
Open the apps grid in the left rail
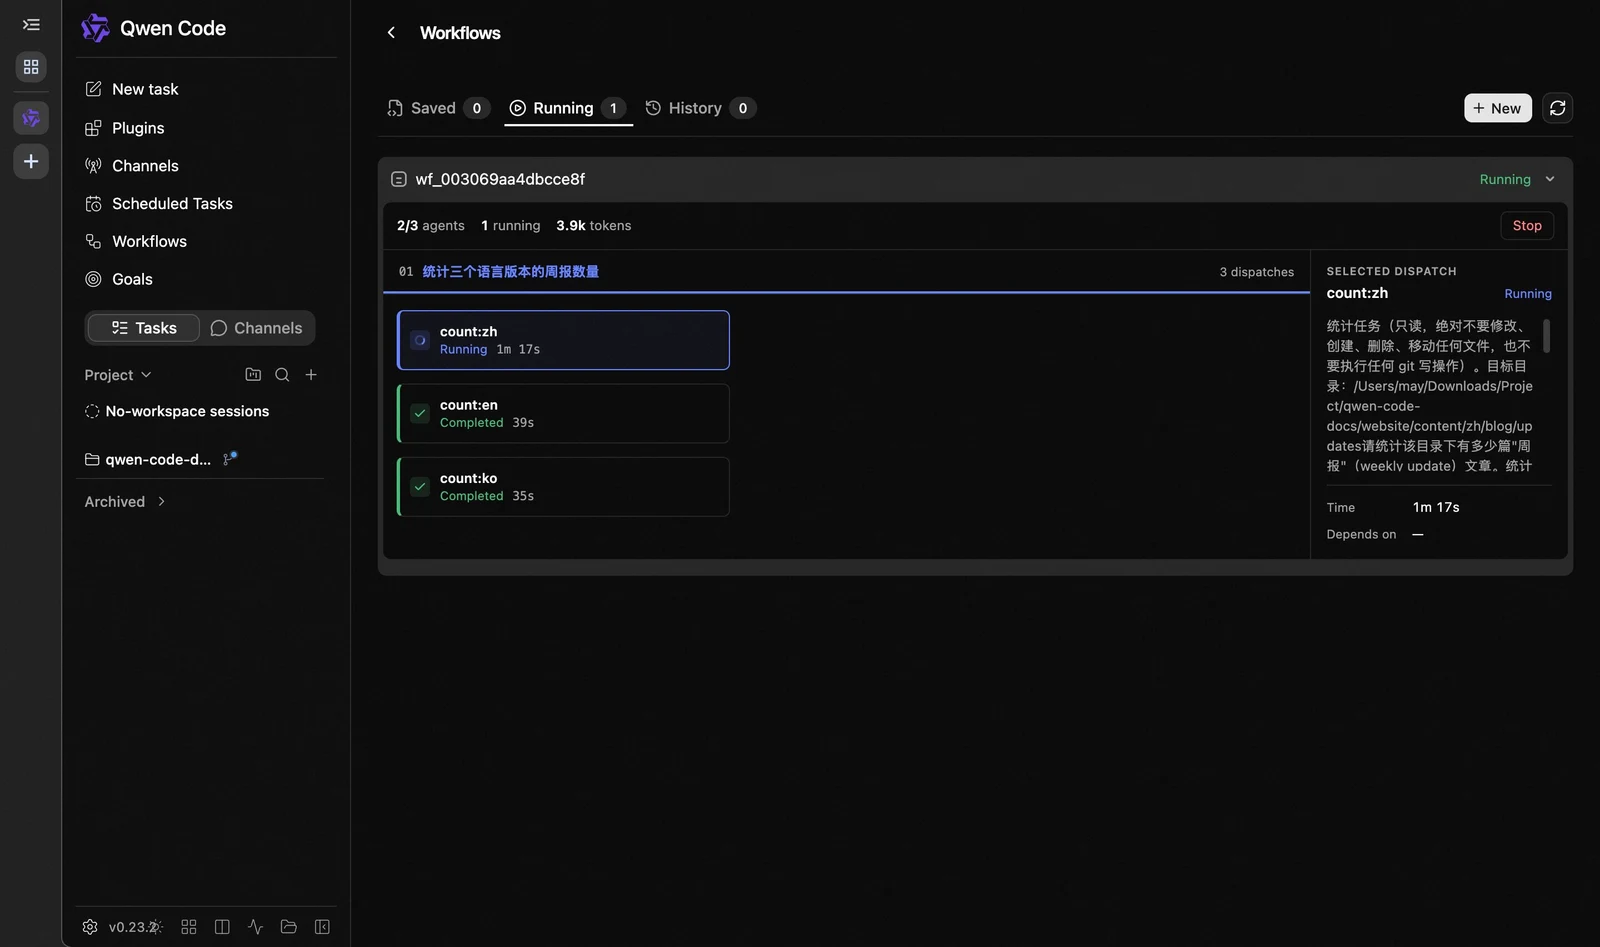[31, 67]
